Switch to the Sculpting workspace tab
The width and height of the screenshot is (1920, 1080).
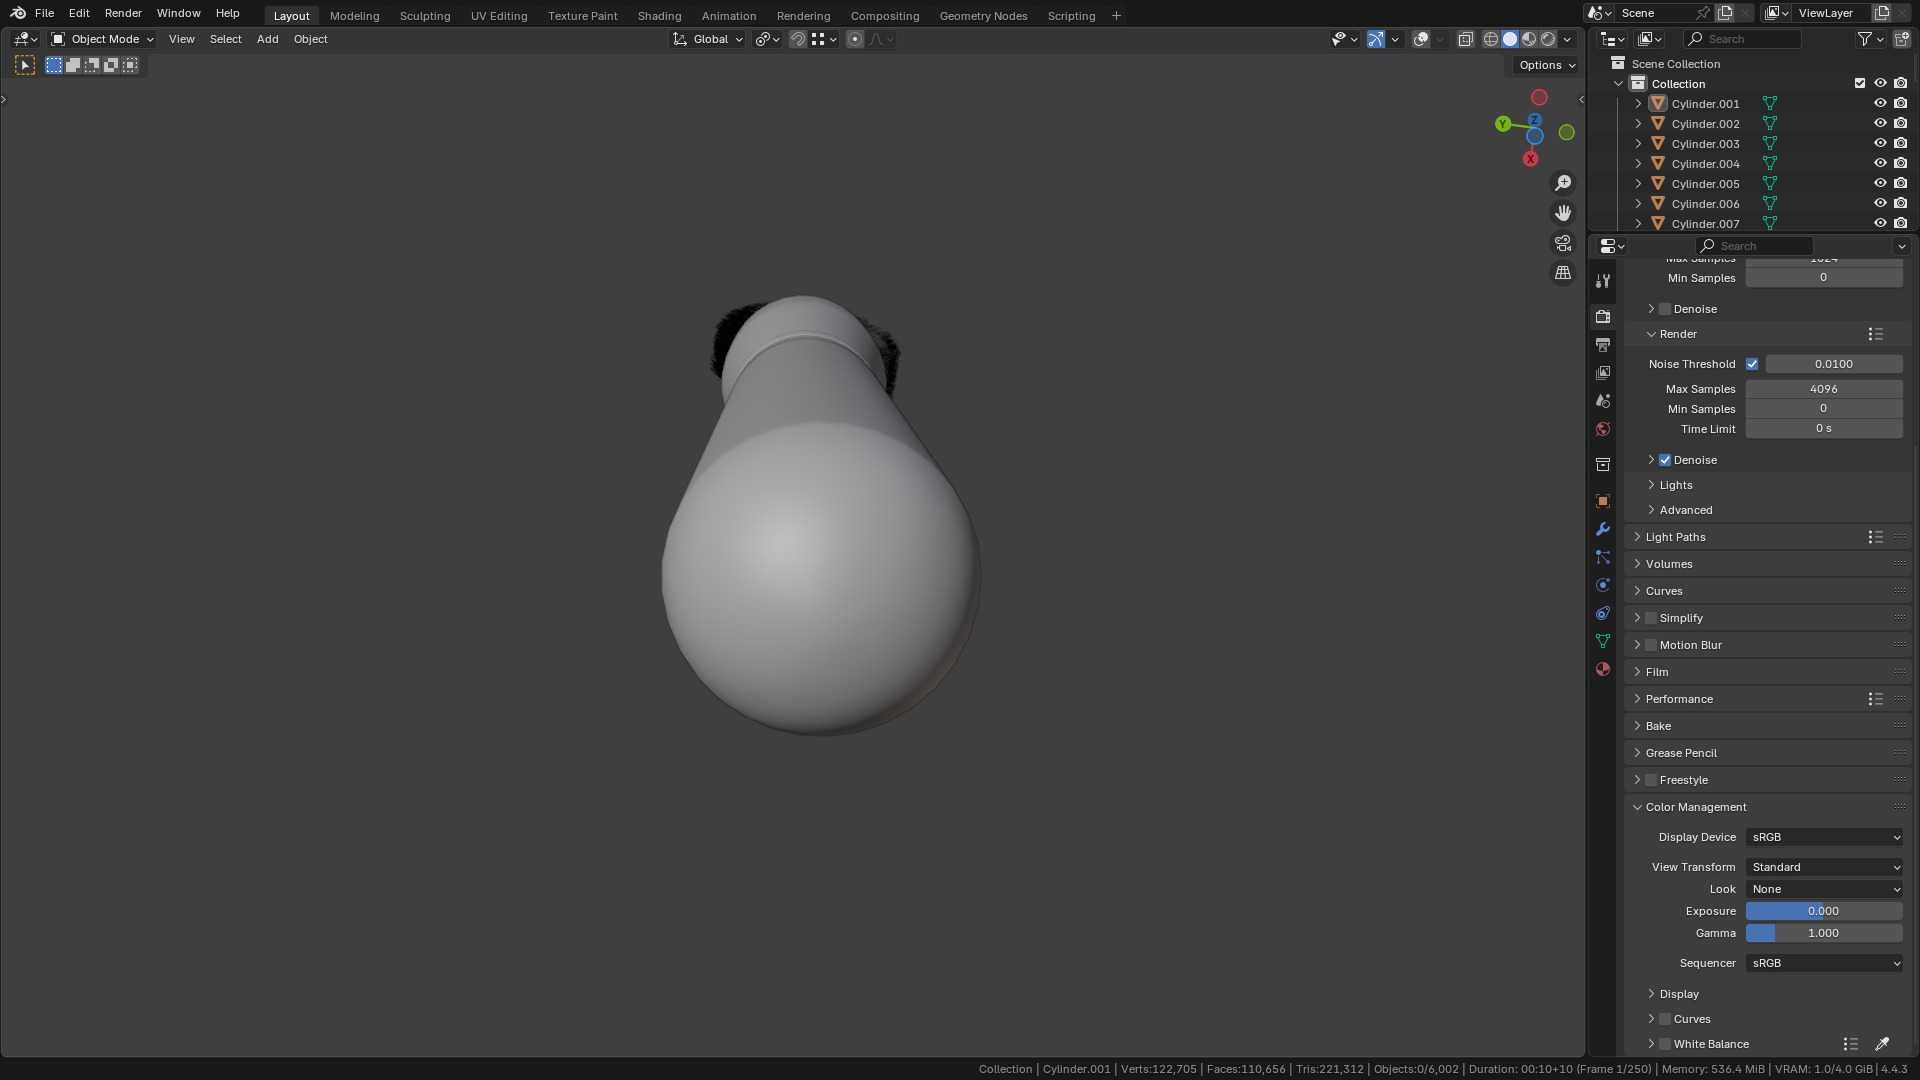[425, 15]
